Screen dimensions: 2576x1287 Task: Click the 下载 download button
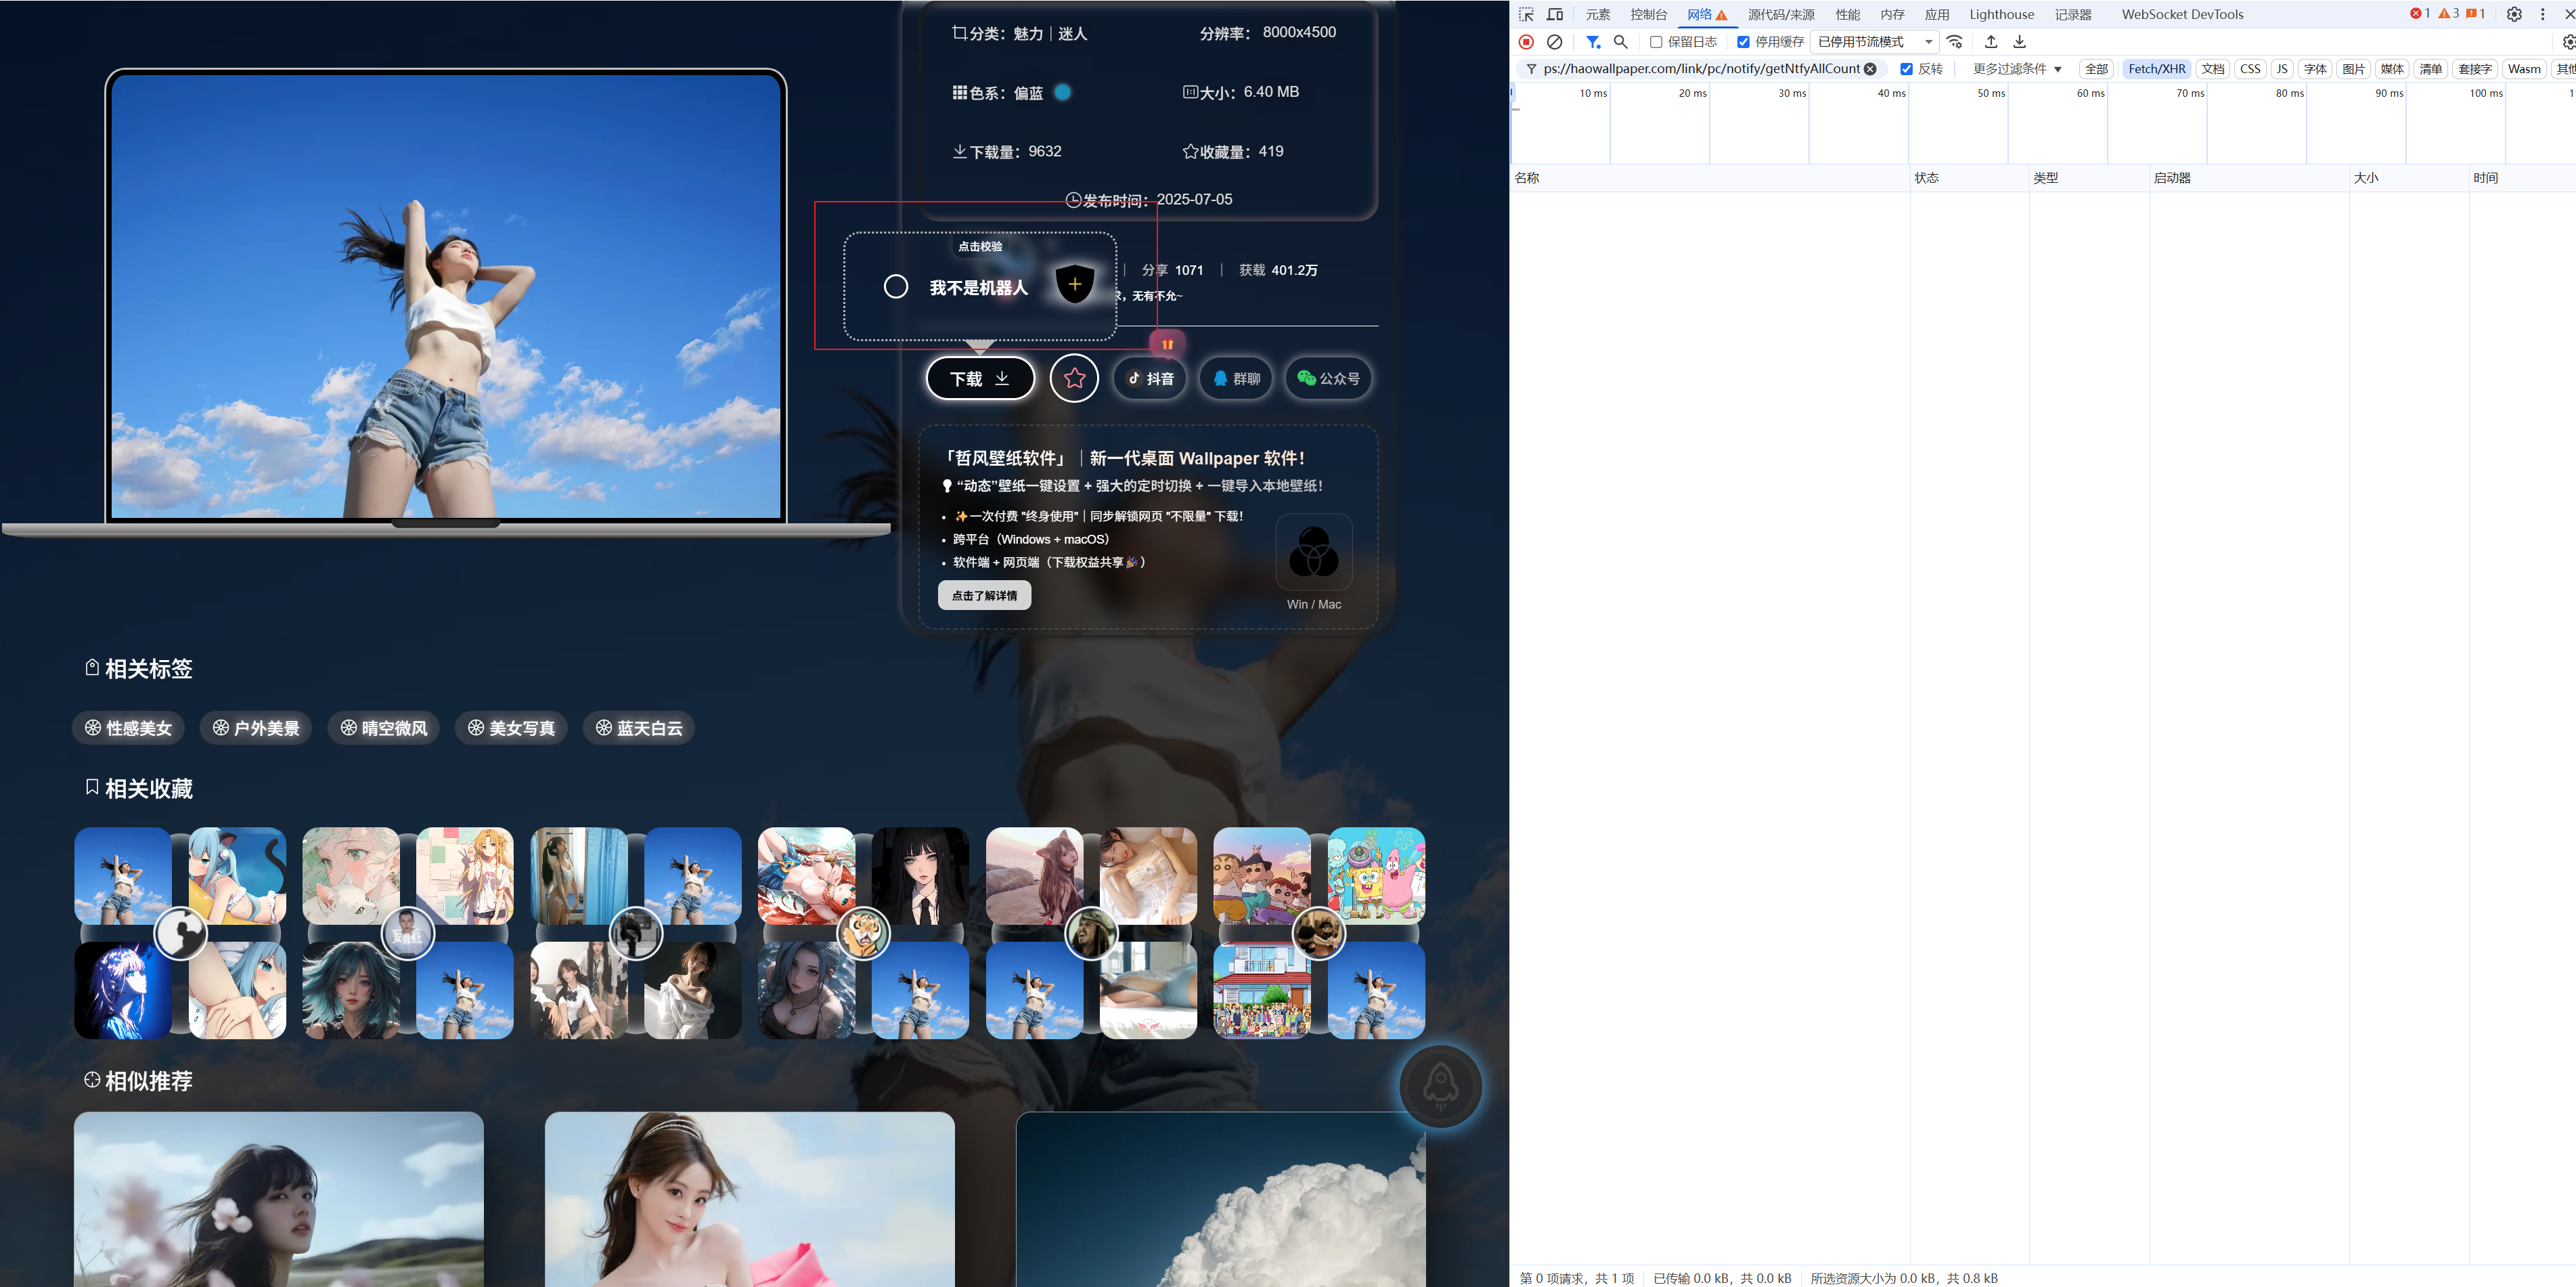tap(980, 378)
